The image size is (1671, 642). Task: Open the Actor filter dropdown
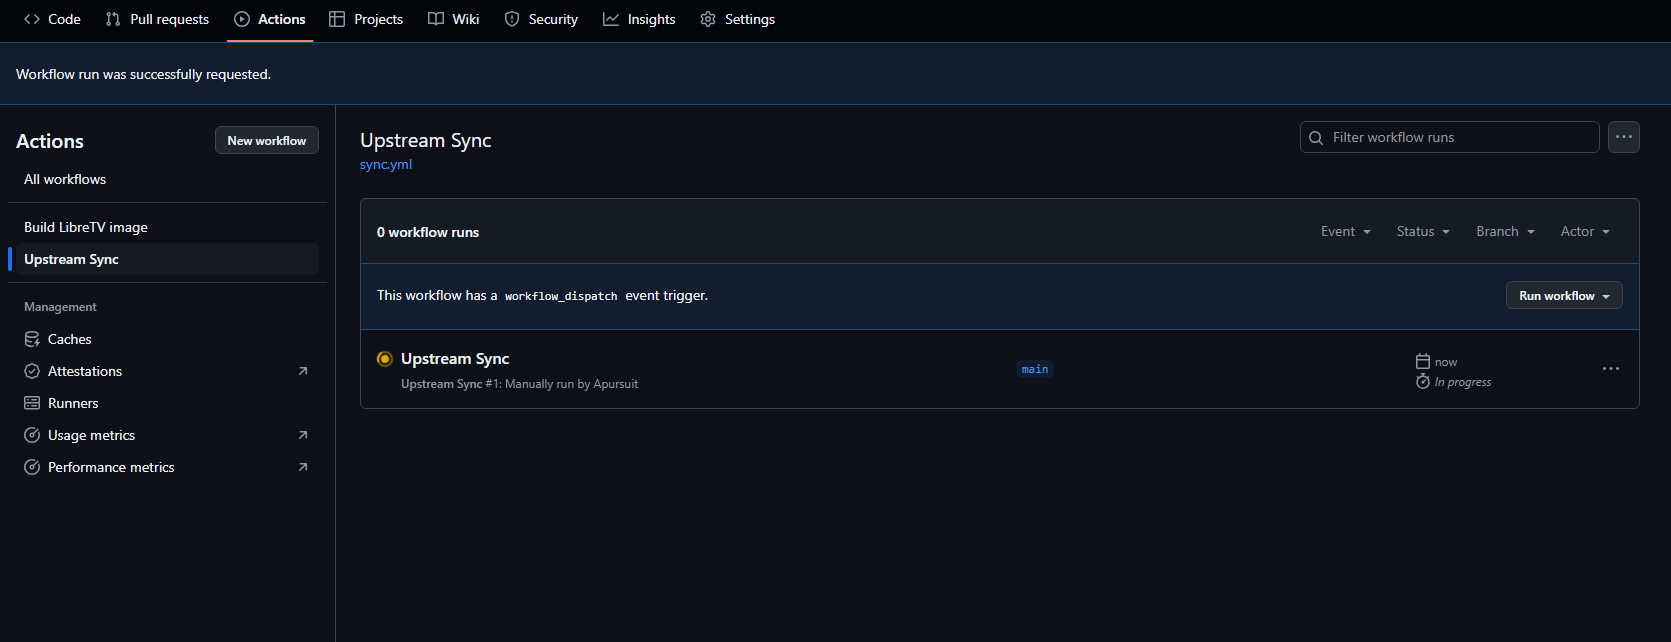point(1584,232)
